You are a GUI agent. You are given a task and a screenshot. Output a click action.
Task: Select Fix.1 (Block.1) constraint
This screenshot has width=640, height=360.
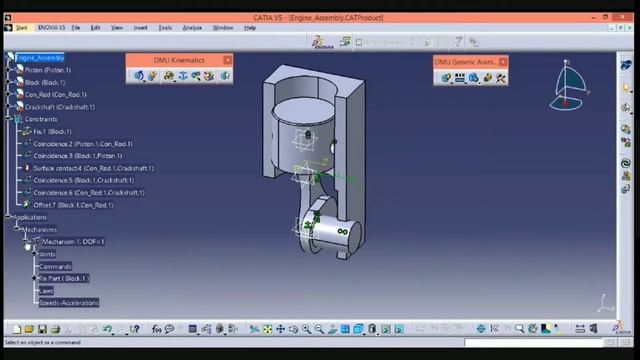pyautogui.click(x=52, y=131)
